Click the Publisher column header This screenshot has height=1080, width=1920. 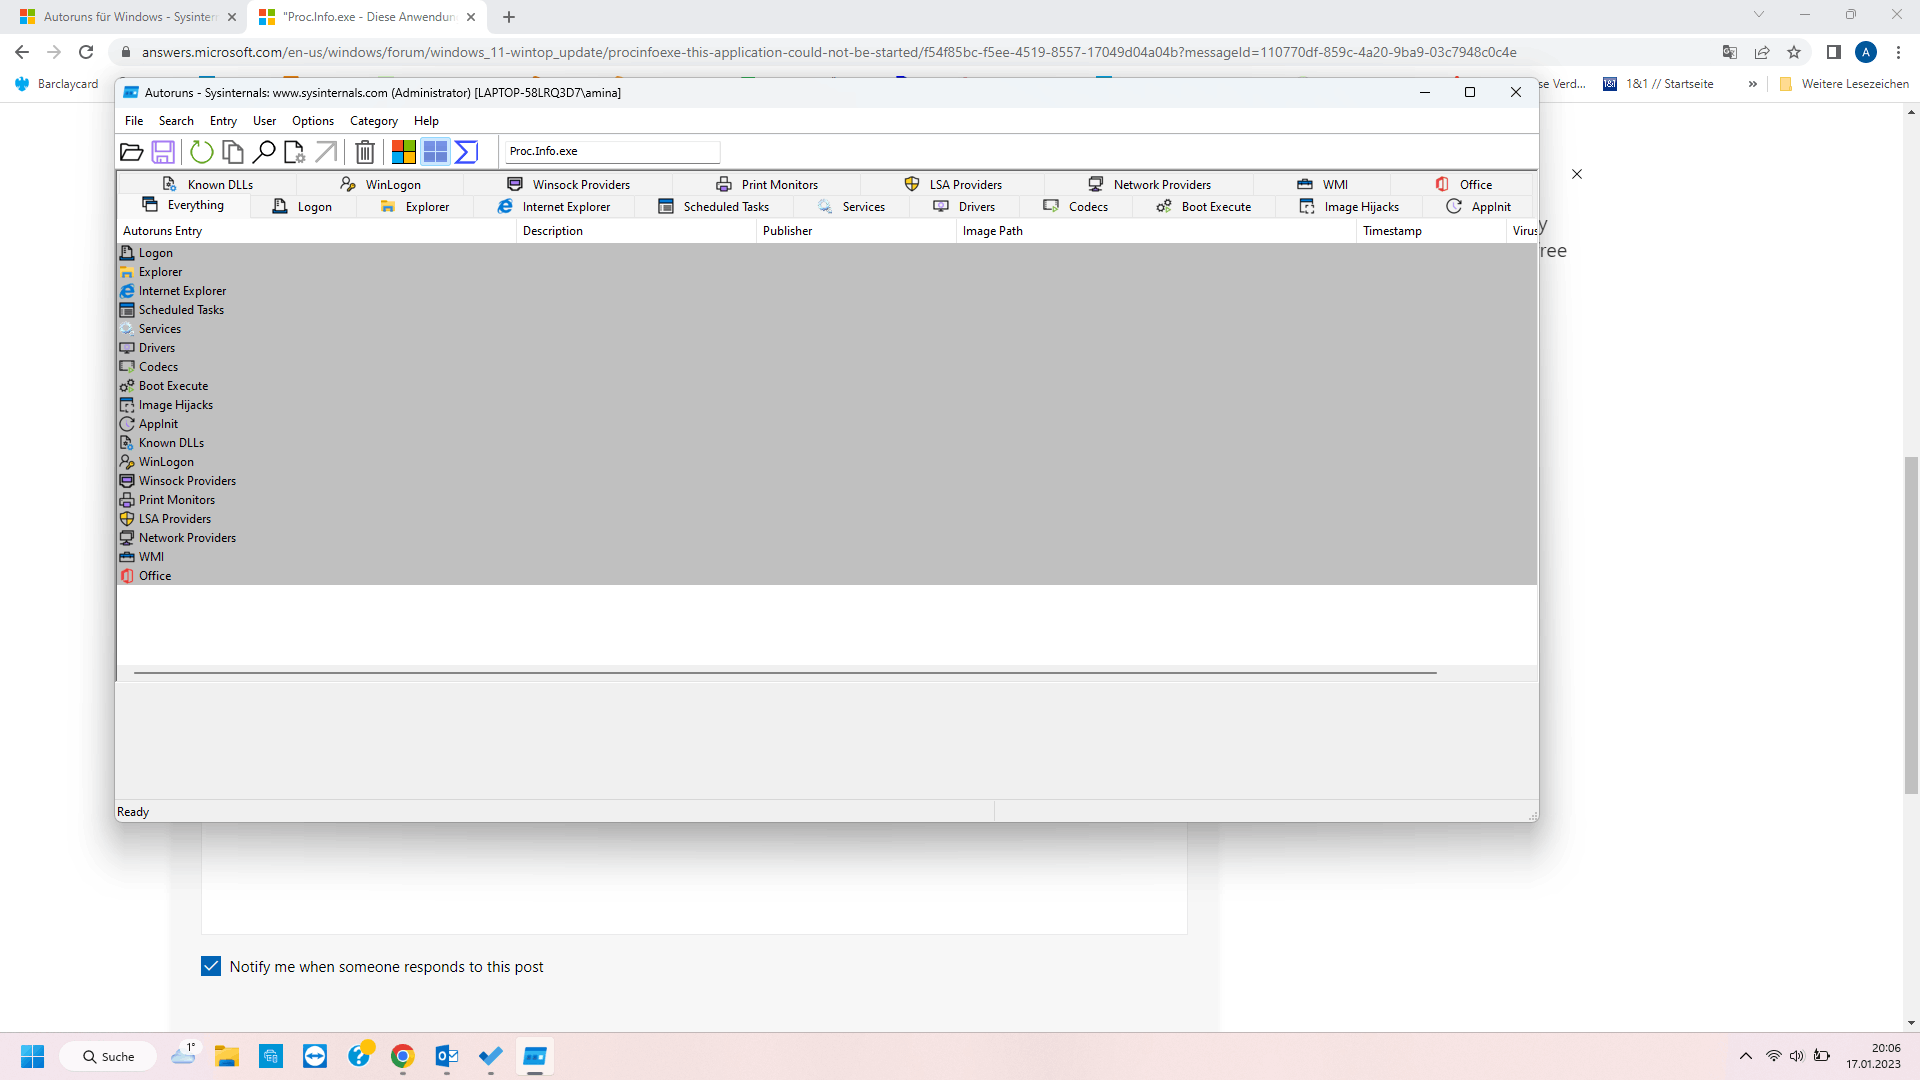coord(856,231)
